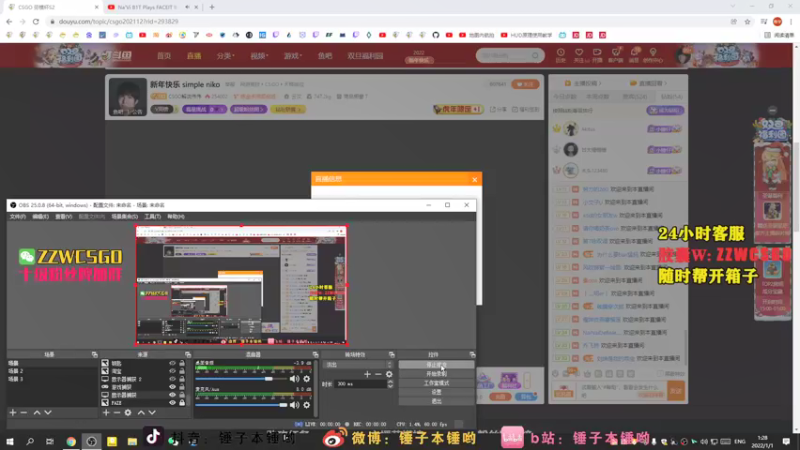This screenshot has height=450, width=800.
Task: Open source properties gear icon
Action: pyautogui.click(x=128, y=412)
